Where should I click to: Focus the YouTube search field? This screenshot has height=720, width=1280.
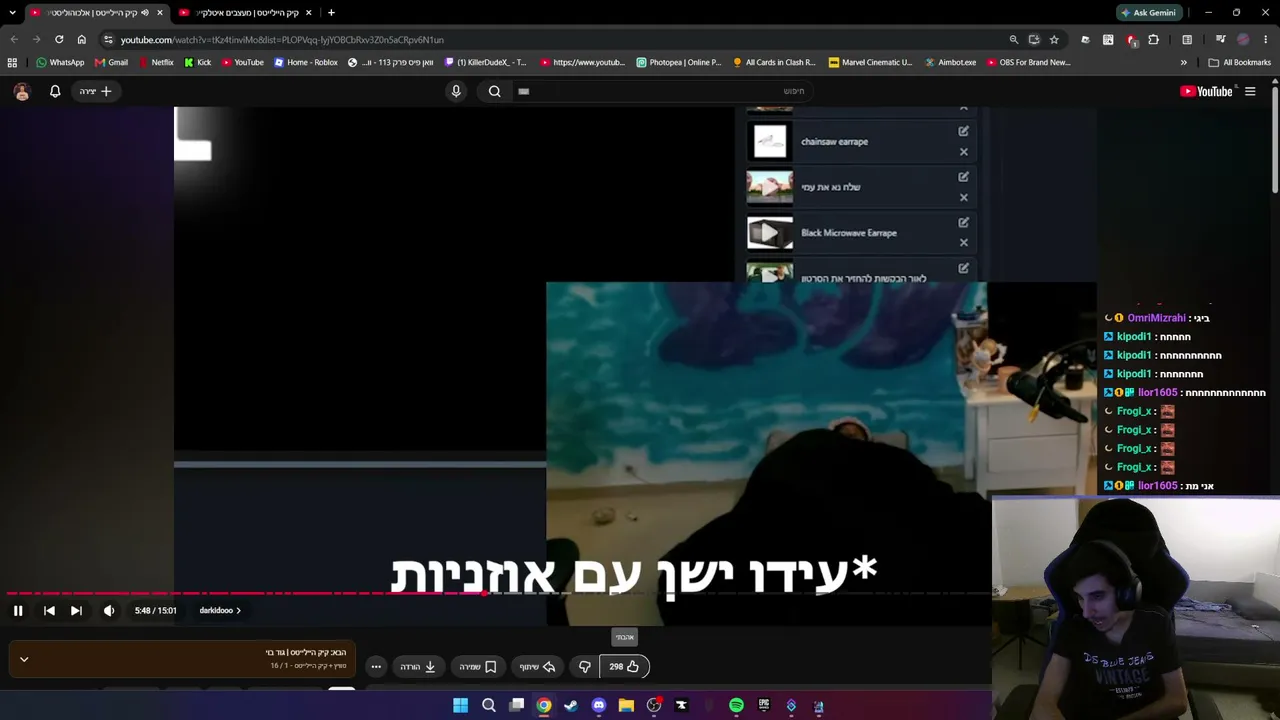click(662, 91)
